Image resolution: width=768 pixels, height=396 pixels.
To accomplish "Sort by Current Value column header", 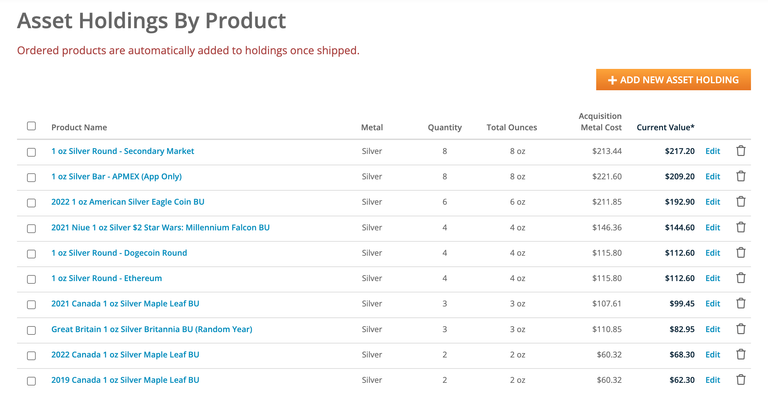I will coord(665,127).
